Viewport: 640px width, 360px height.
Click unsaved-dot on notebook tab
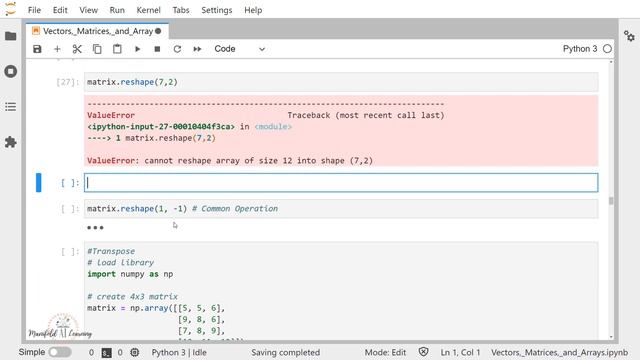[x=158, y=31]
